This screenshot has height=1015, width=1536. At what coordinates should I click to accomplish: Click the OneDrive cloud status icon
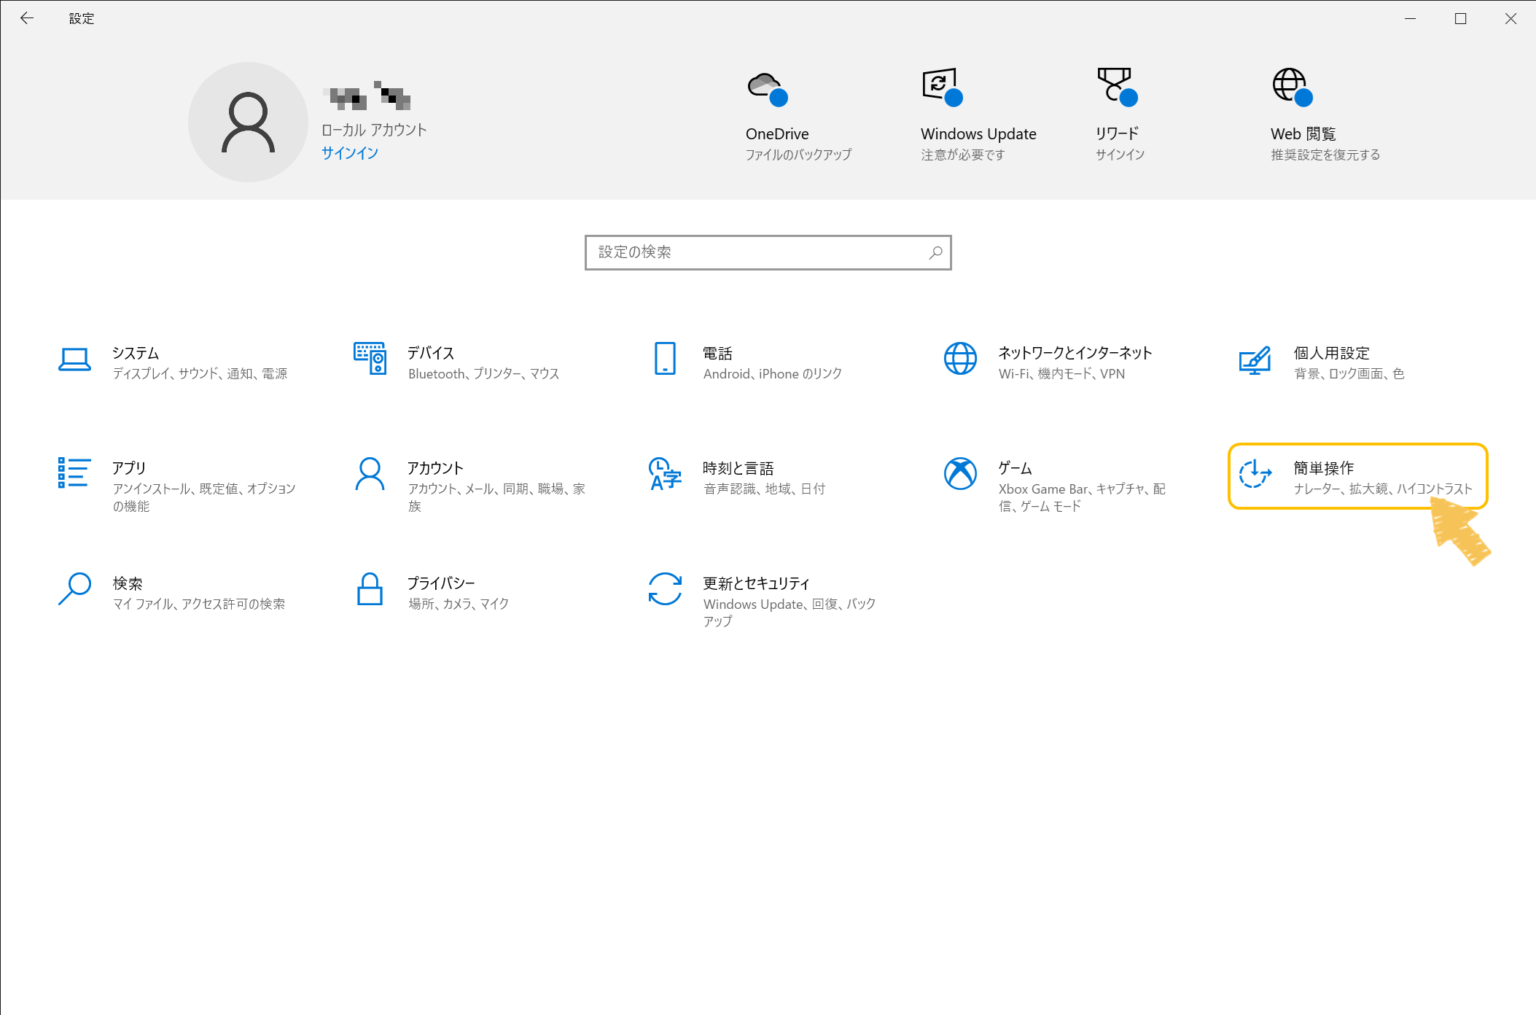767,88
